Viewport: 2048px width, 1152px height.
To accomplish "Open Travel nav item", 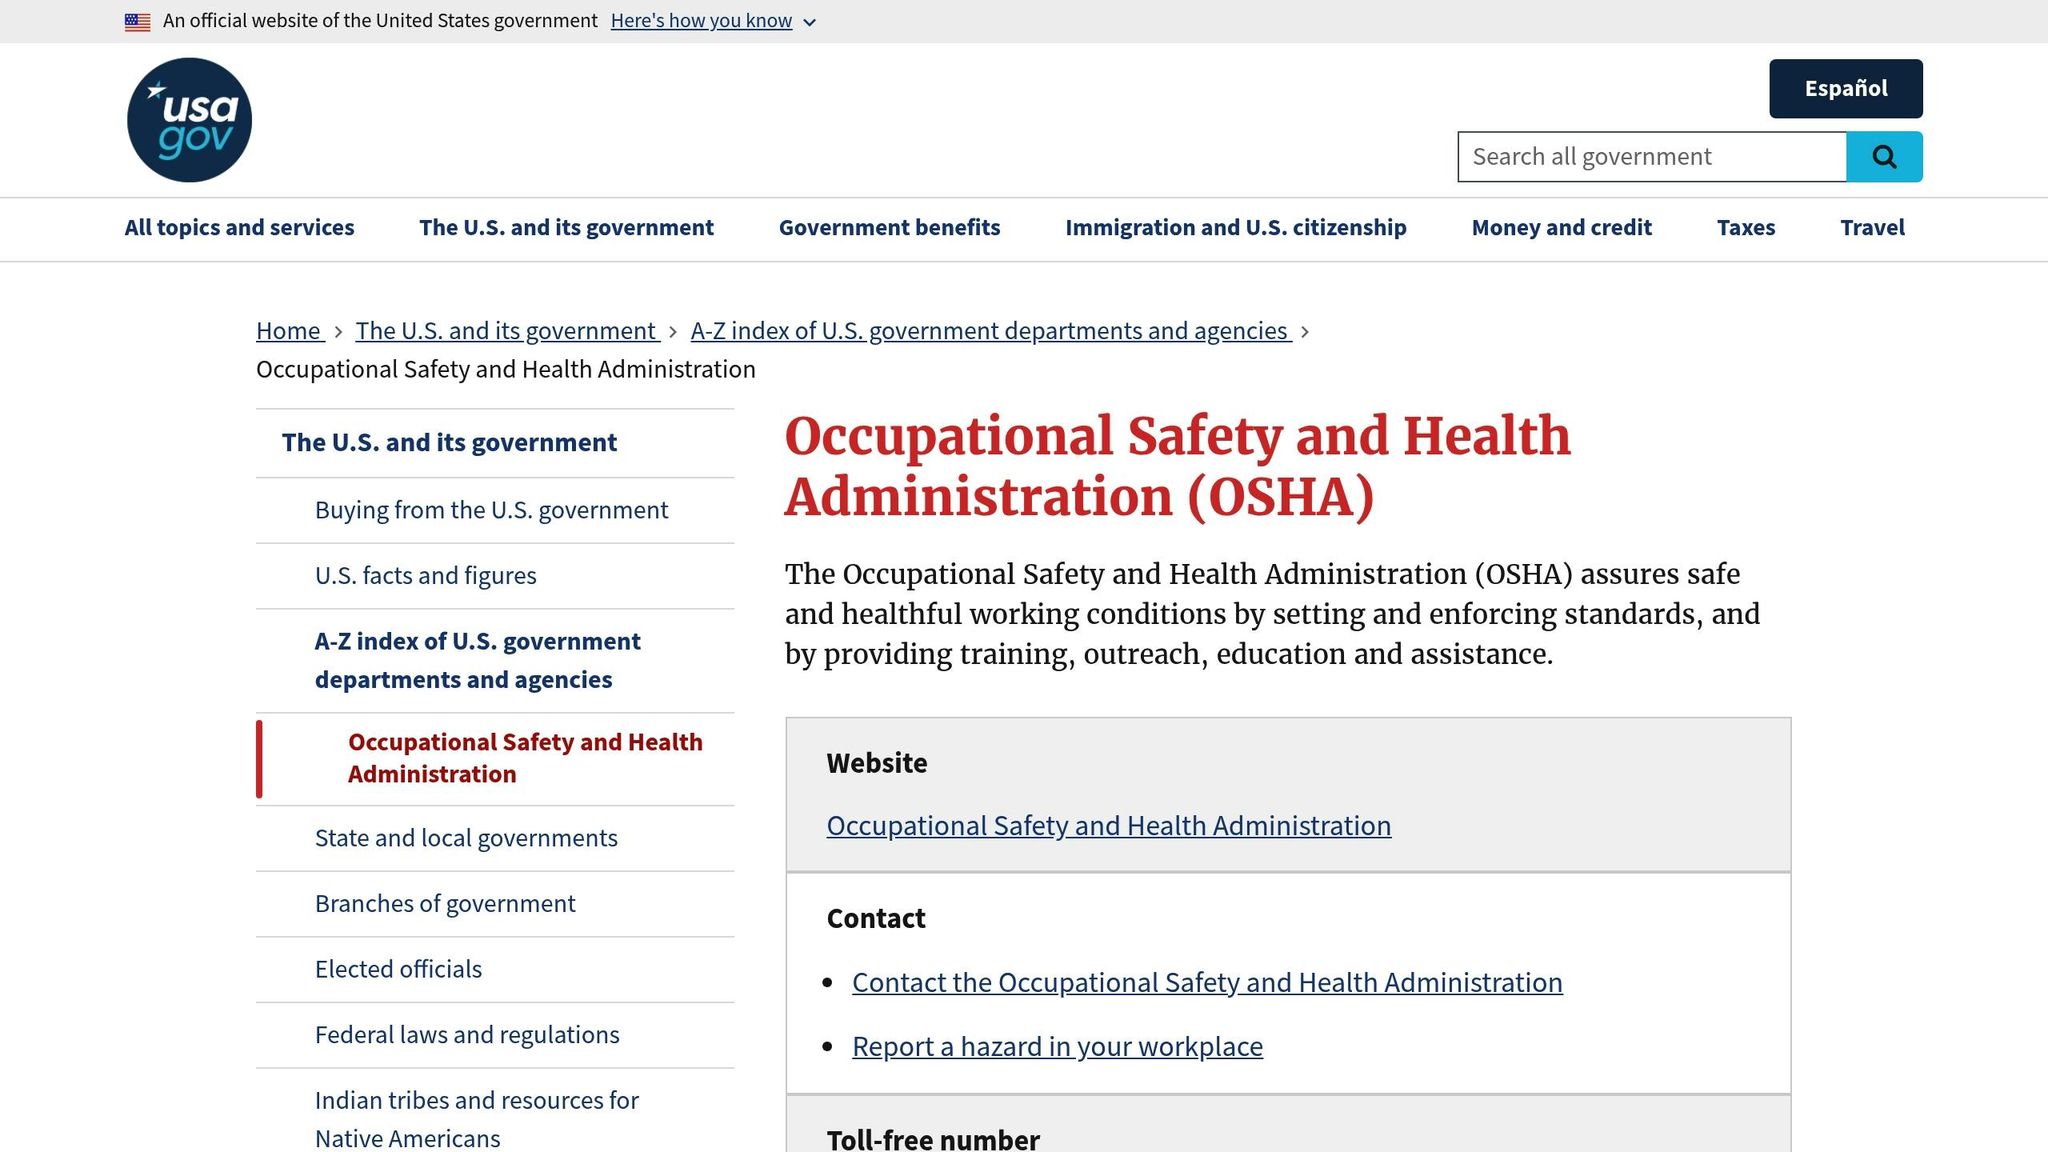I will [x=1872, y=228].
